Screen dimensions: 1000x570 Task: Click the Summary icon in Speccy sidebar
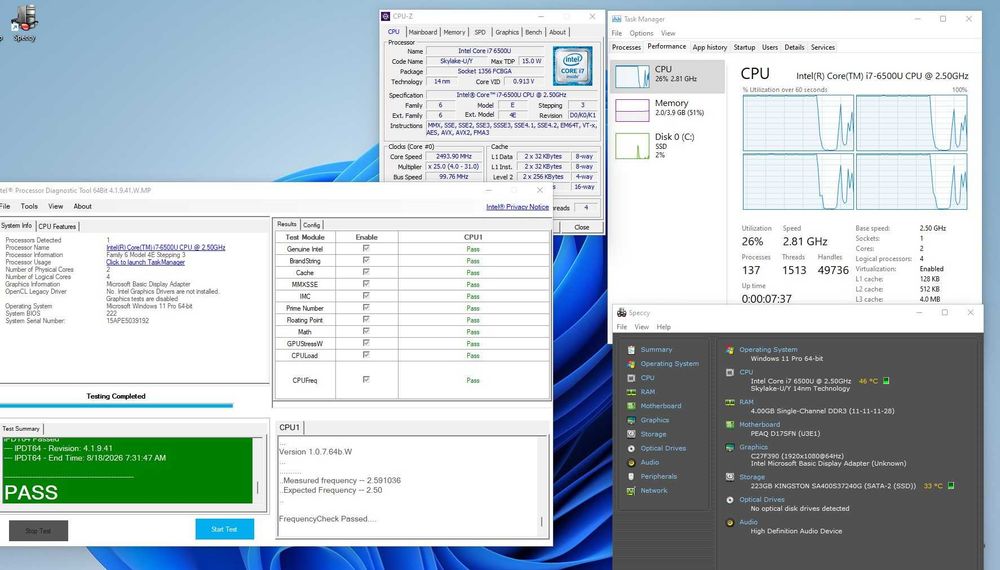coord(631,349)
